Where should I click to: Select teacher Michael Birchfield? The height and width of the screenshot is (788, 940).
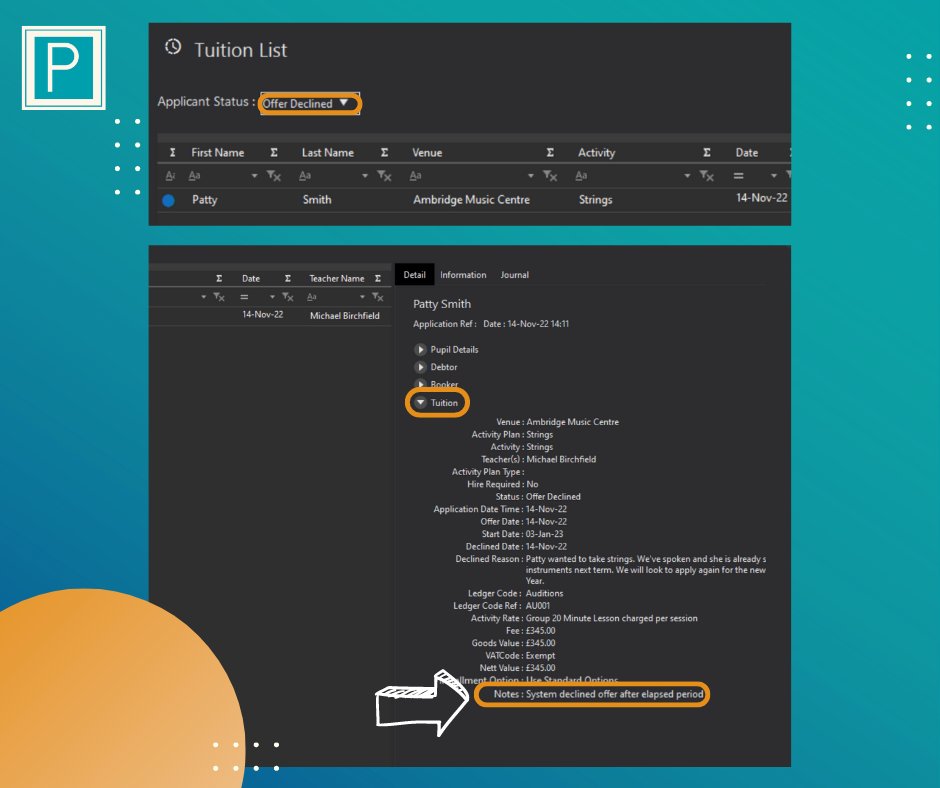coord(344,316)
